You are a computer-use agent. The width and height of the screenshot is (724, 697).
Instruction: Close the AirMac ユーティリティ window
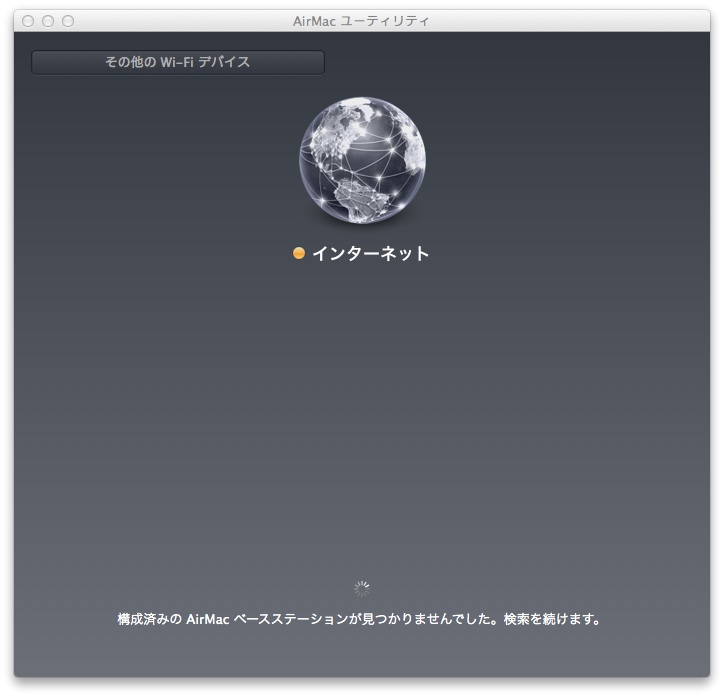[28, 21]
